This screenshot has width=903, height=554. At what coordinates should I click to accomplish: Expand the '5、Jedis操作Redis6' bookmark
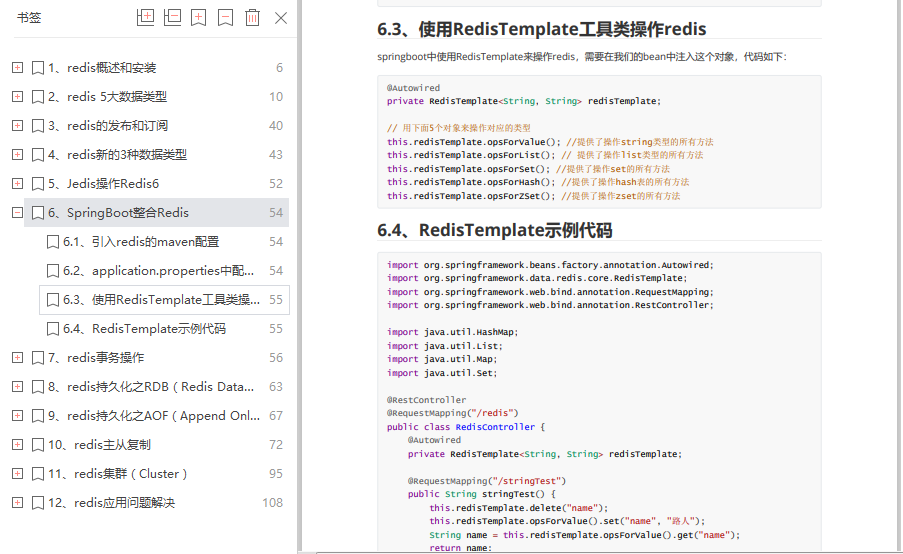[18, 184]
